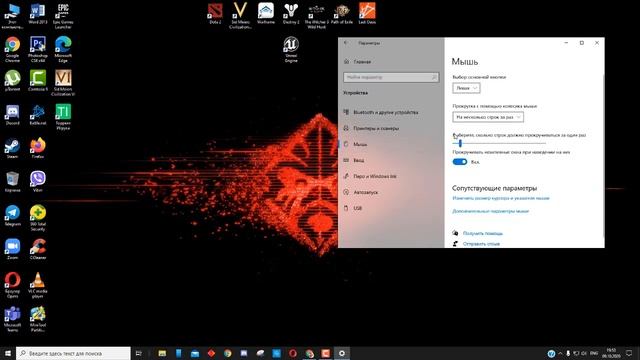The image size is (640, 360).
Task: Click the back arrow in Settings window
Action: click(346, 43)
